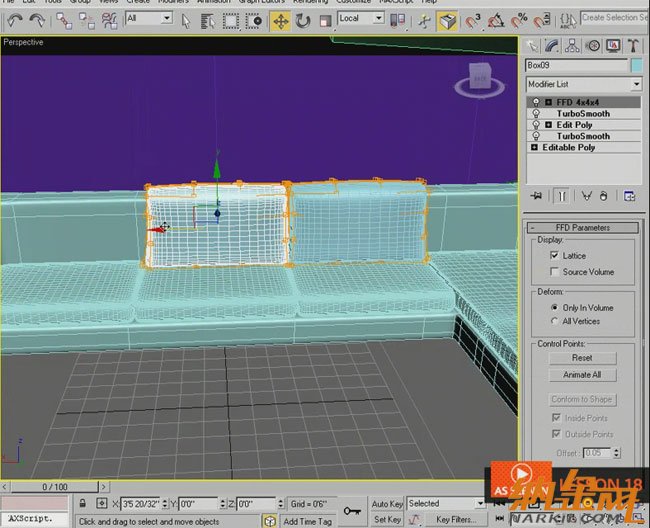This screenshot has height=528, width=650.
Task: Switch to the Hierarchy command panel tab
Action: click(x=572, y=46)
